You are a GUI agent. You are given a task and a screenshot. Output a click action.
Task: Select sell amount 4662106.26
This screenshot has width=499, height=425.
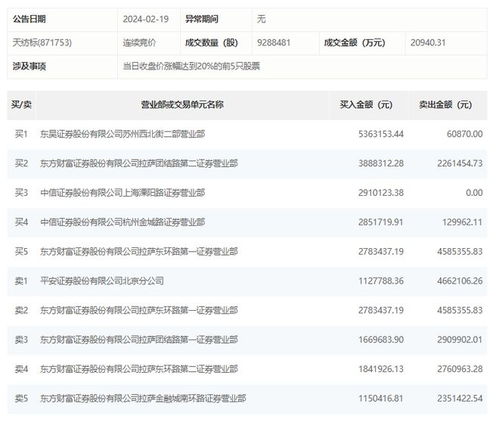(460, 281)
